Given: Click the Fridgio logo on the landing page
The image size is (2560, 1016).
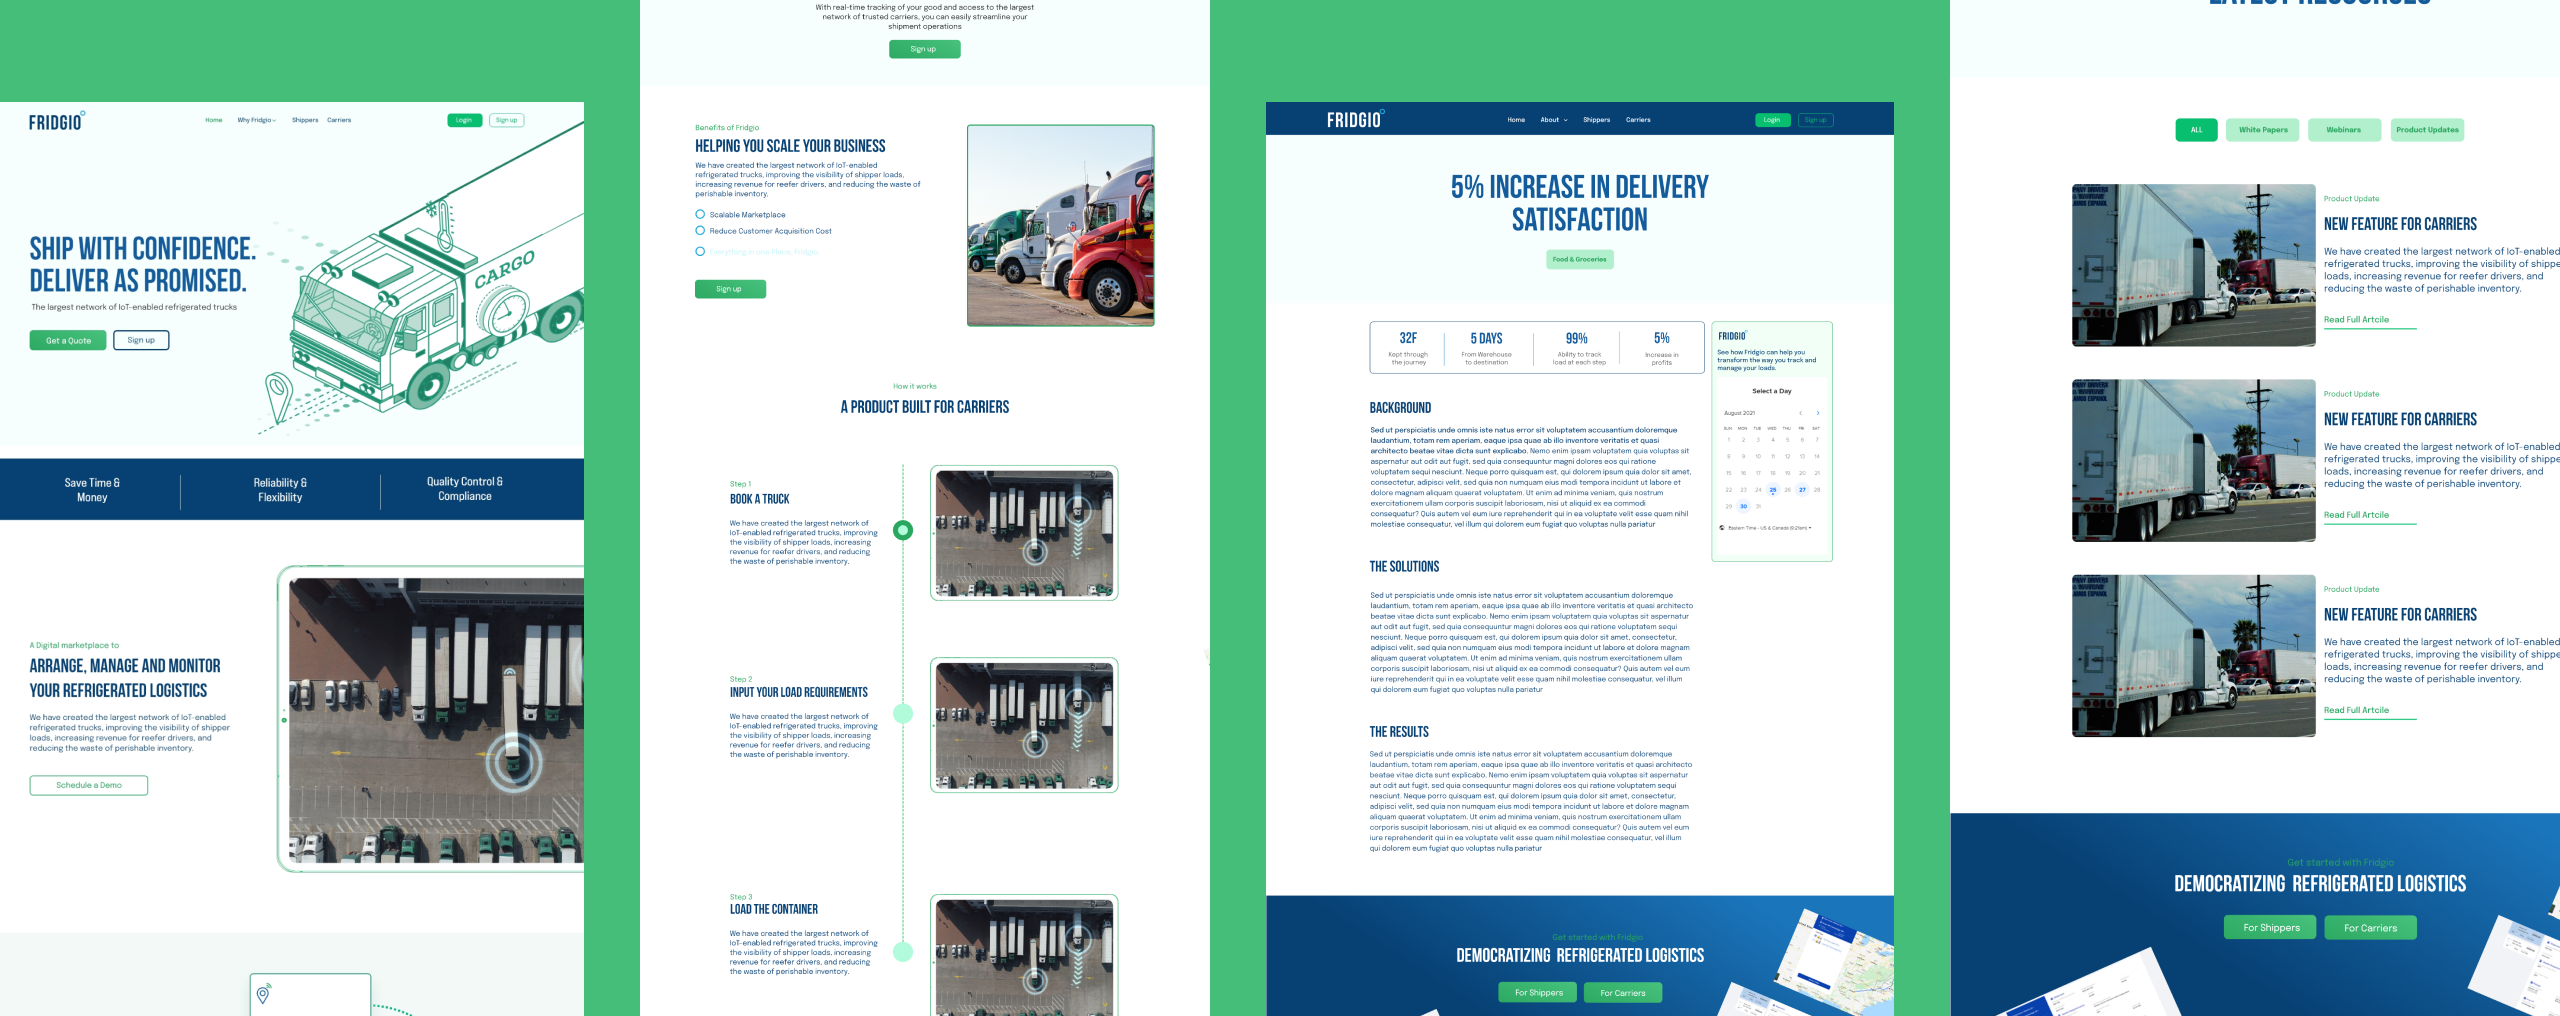Looking at the screenshot, I should [57, 121].
